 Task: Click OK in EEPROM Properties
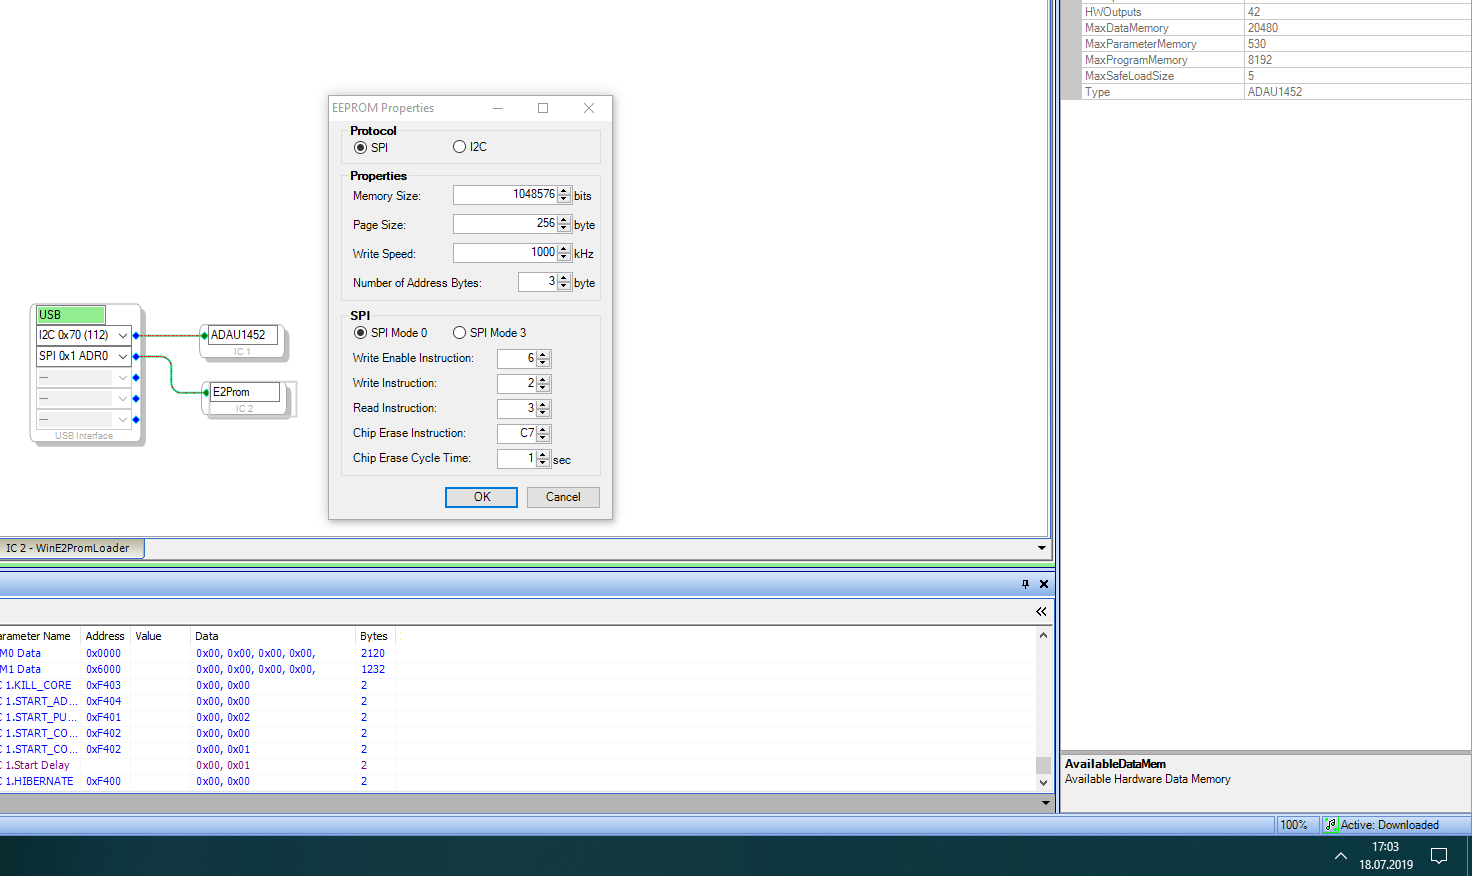[481, 497]
